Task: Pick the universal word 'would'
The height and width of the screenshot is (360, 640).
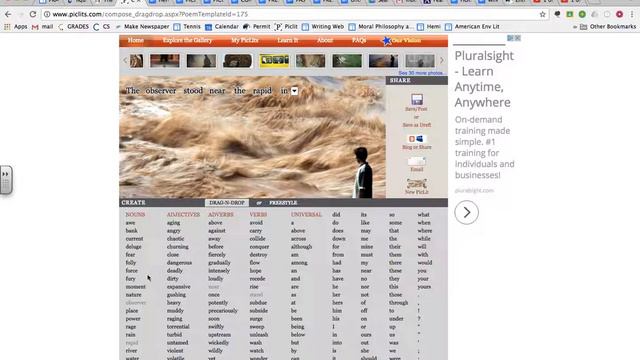Action: (424, 263)
